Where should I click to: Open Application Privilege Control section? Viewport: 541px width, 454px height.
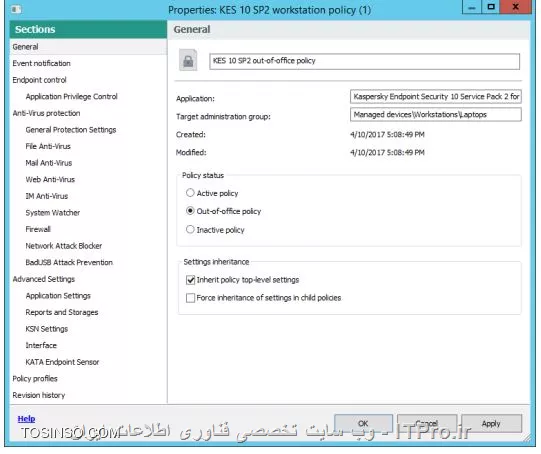pyautogui.click(x=71, y=97)
